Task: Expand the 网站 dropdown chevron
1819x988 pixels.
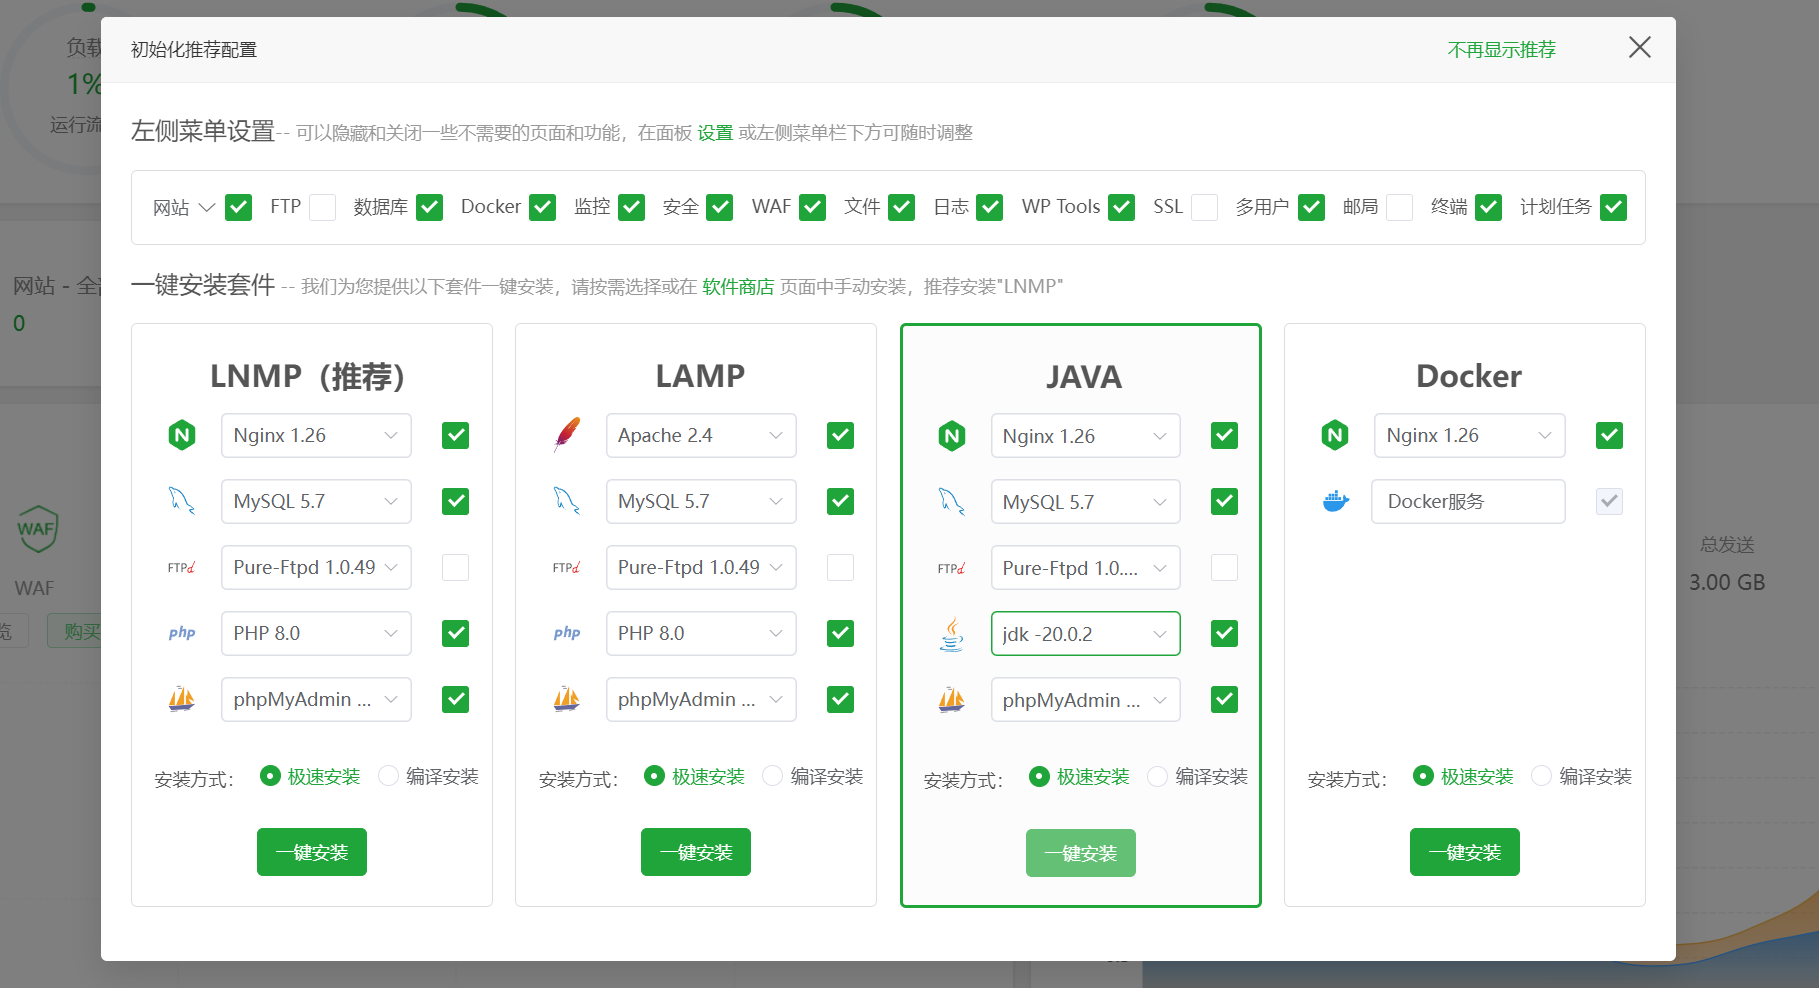Action: point(207,207)
